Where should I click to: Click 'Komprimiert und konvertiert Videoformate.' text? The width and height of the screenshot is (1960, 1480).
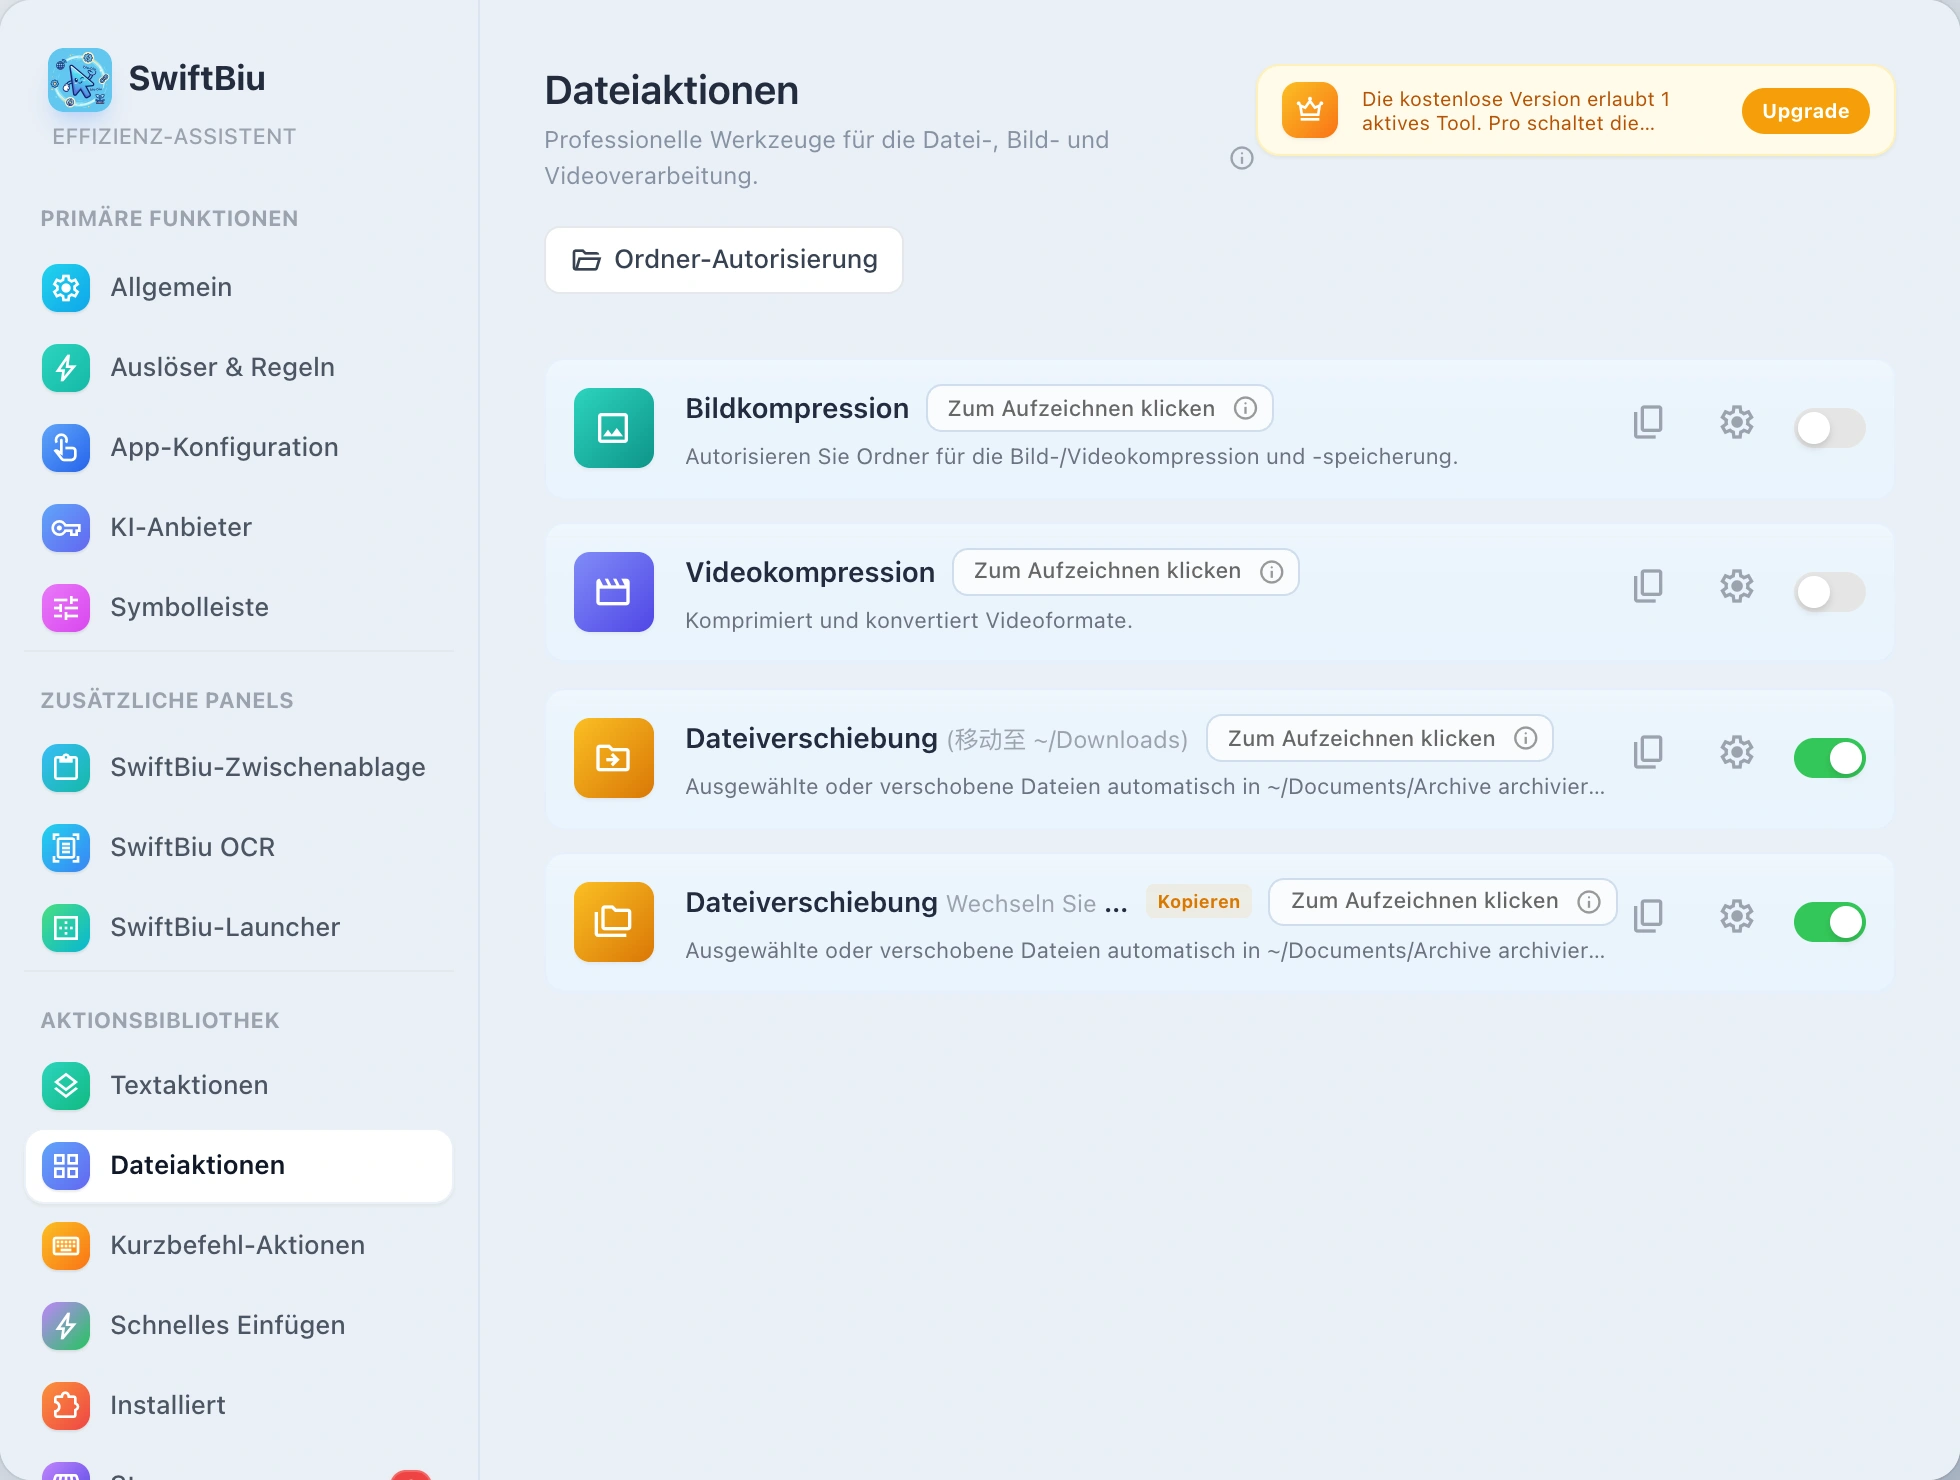pos(909,621)
